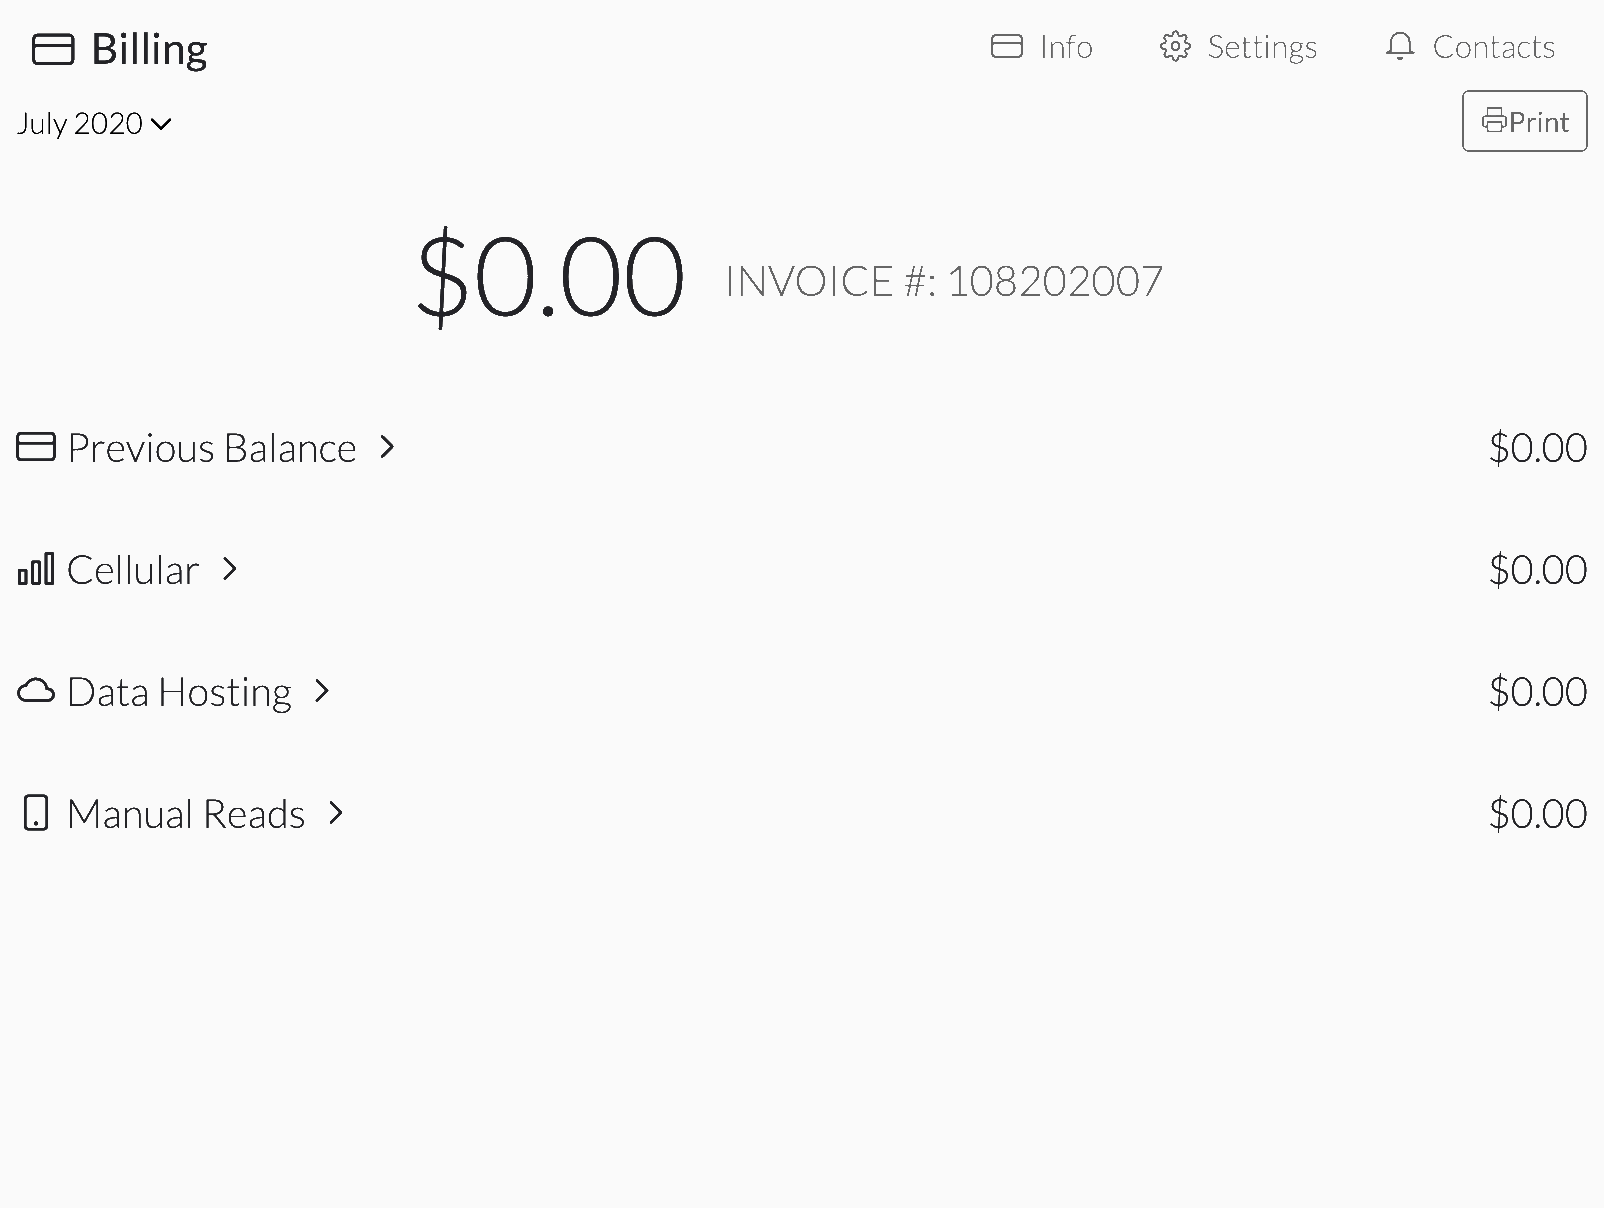
Task: Open the Settings menu item
Action: coord(1263,46)
